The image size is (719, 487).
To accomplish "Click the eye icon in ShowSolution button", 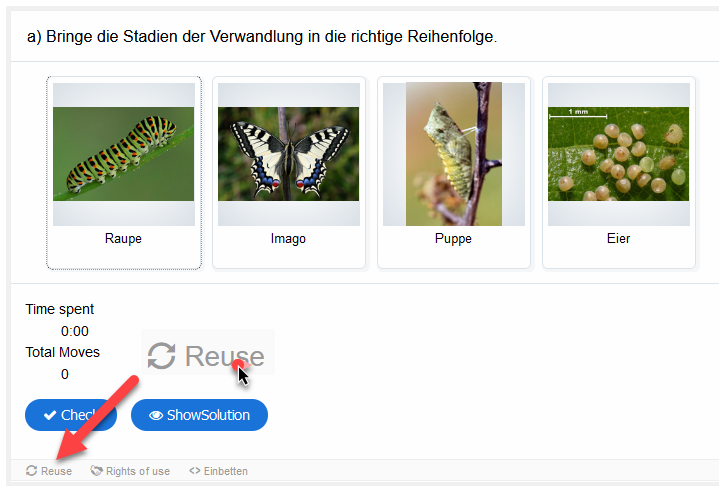I will [156, 415].
